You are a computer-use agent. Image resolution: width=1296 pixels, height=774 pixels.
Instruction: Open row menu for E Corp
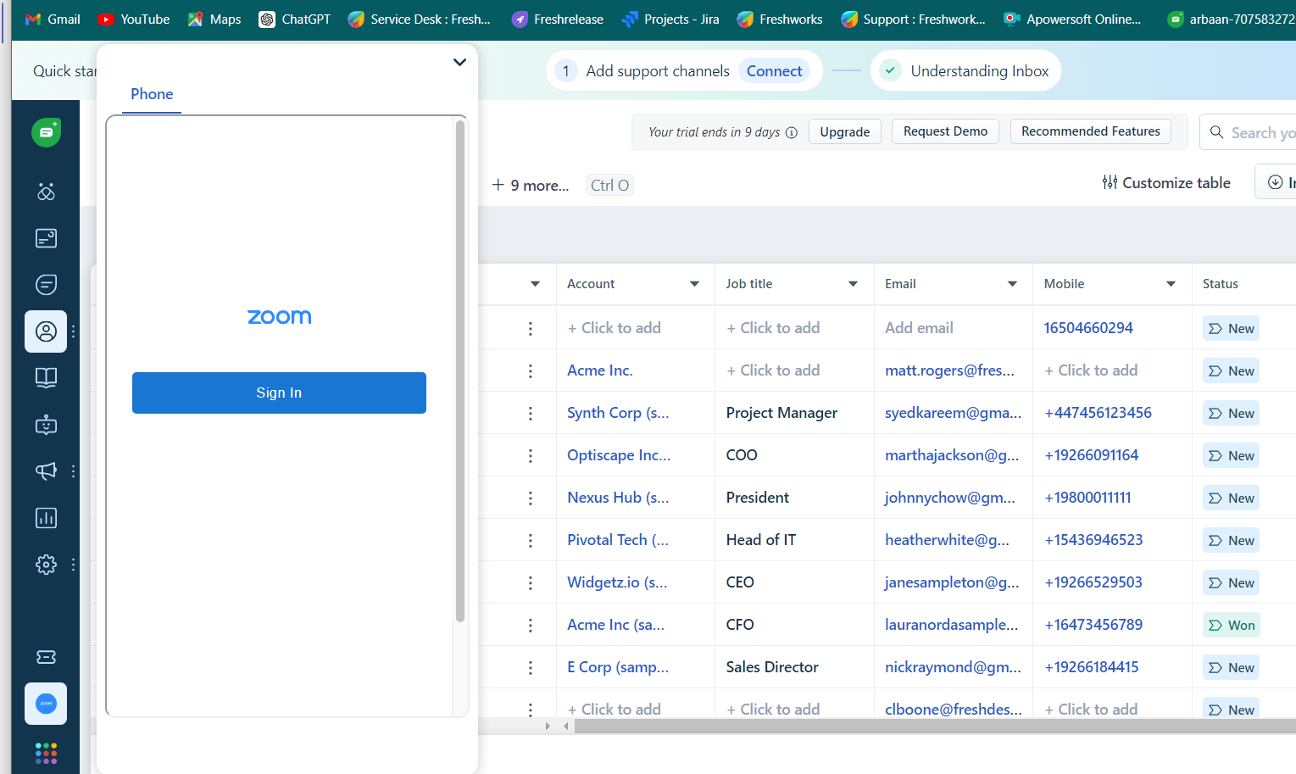pos(530,667)
